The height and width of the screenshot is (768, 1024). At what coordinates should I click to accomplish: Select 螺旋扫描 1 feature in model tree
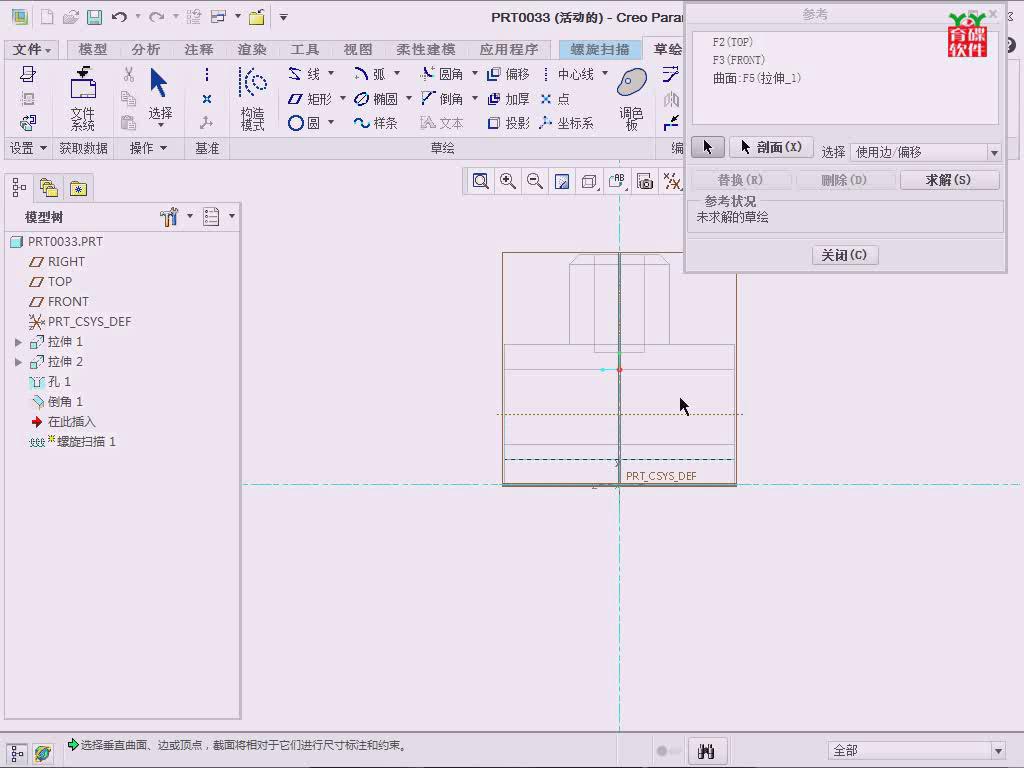(x=72, y=442)
